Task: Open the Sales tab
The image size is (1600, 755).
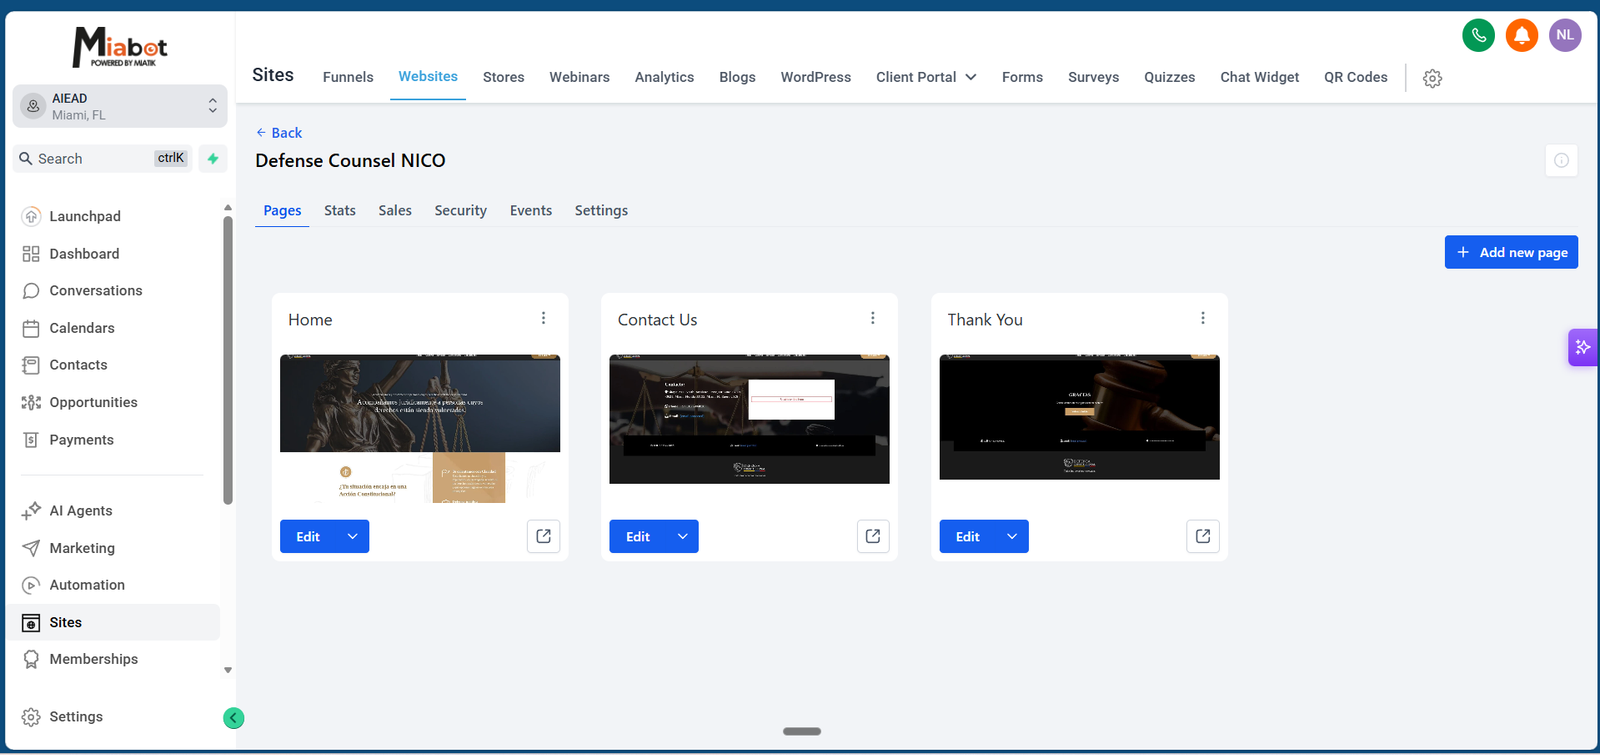Action: [x=395, y=210]
